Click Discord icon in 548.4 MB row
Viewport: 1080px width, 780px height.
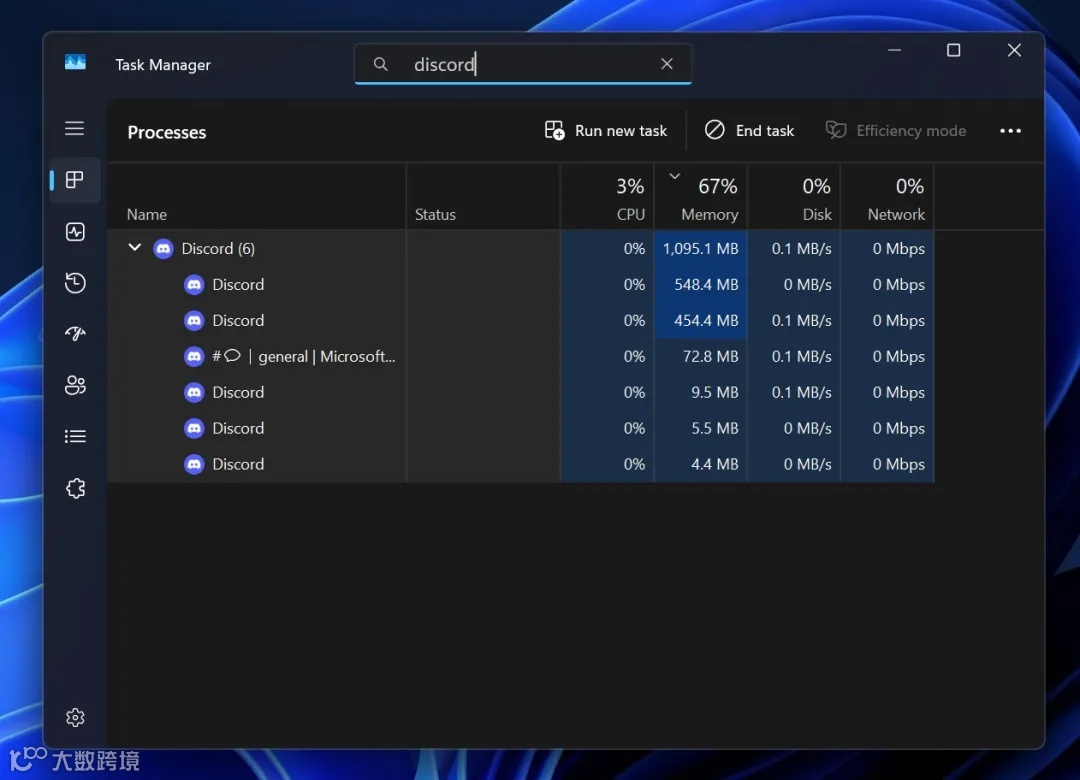click(194, 284)
